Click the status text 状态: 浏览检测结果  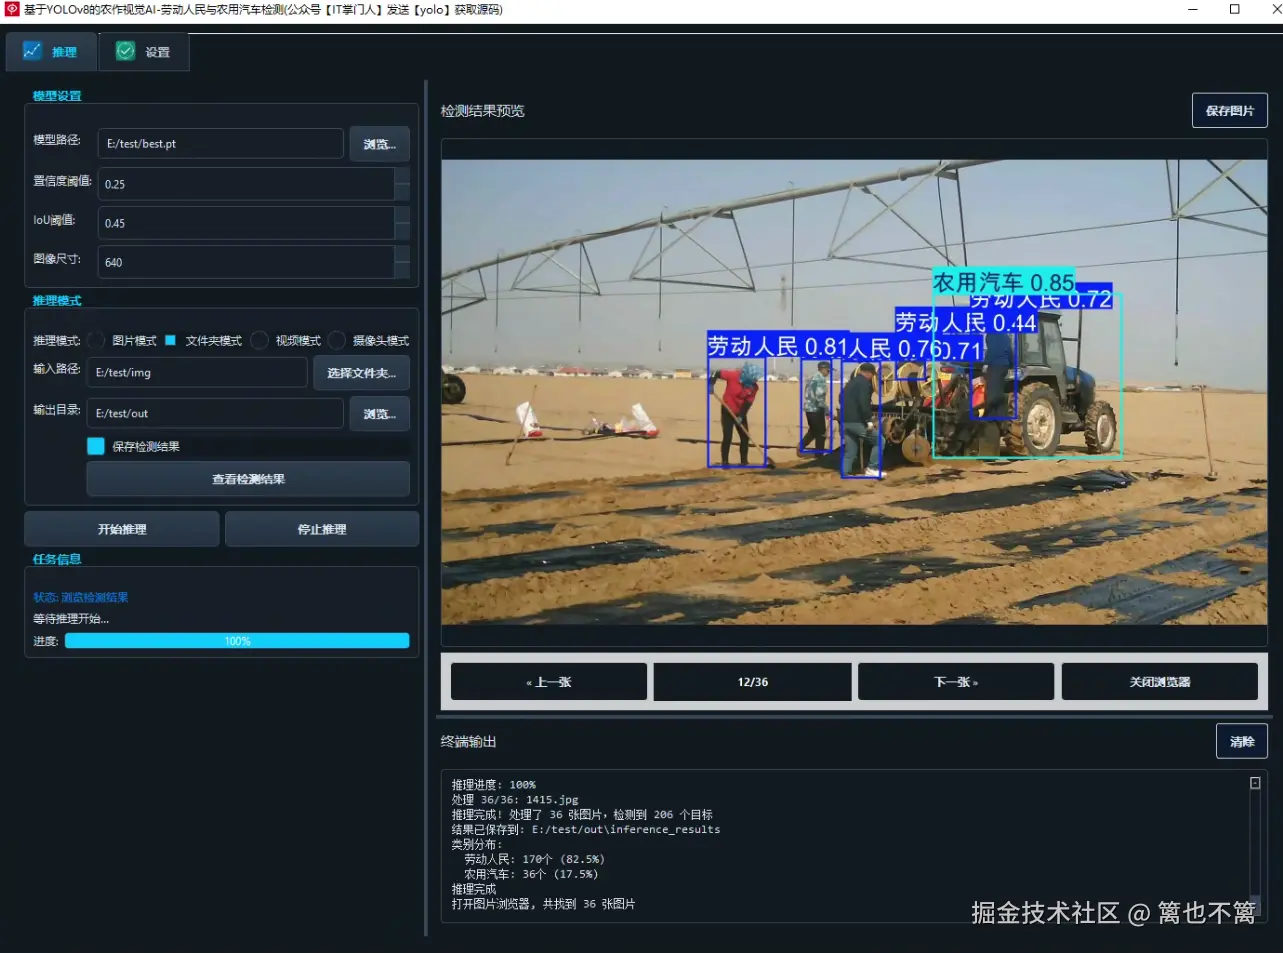click(x=81, y=597)
